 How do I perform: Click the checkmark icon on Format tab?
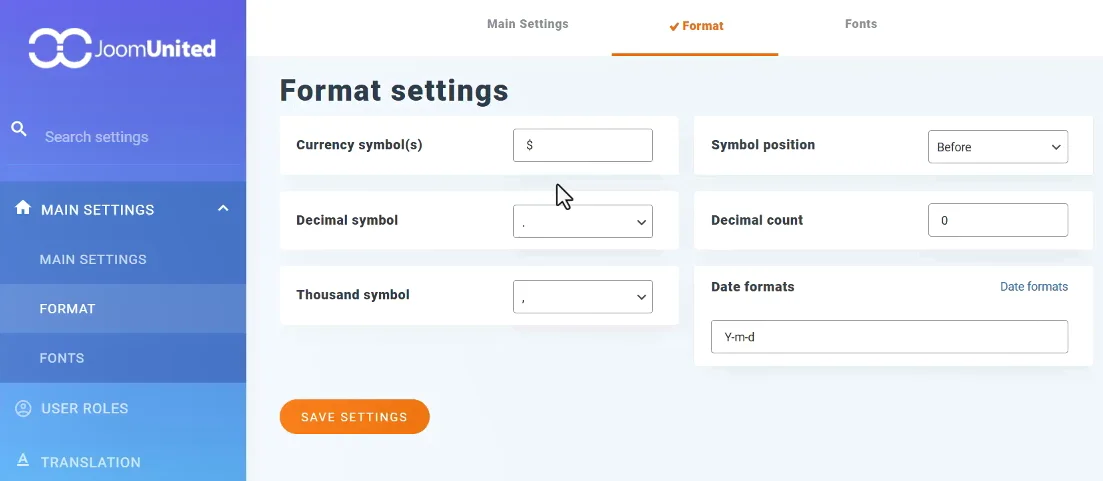tap(674, 26)
